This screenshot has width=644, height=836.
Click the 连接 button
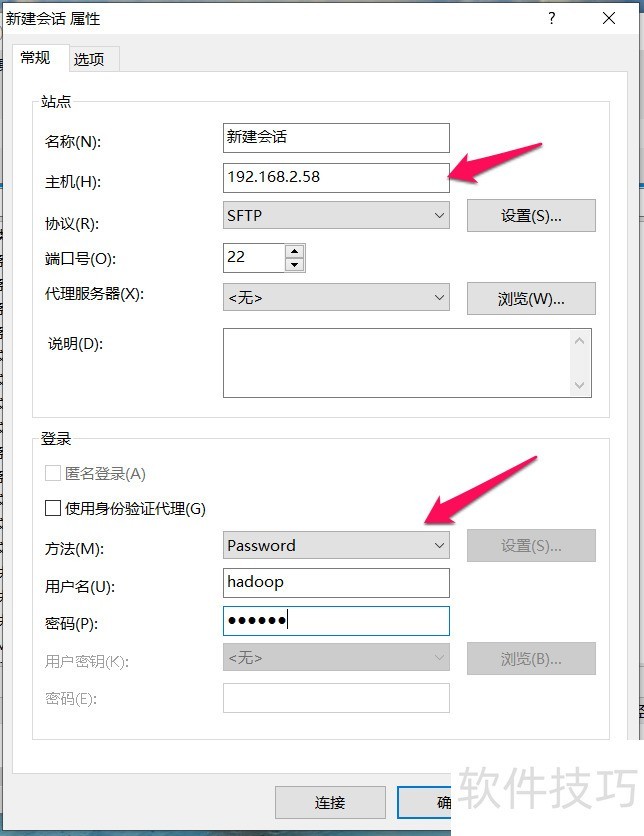click(330, 802)
